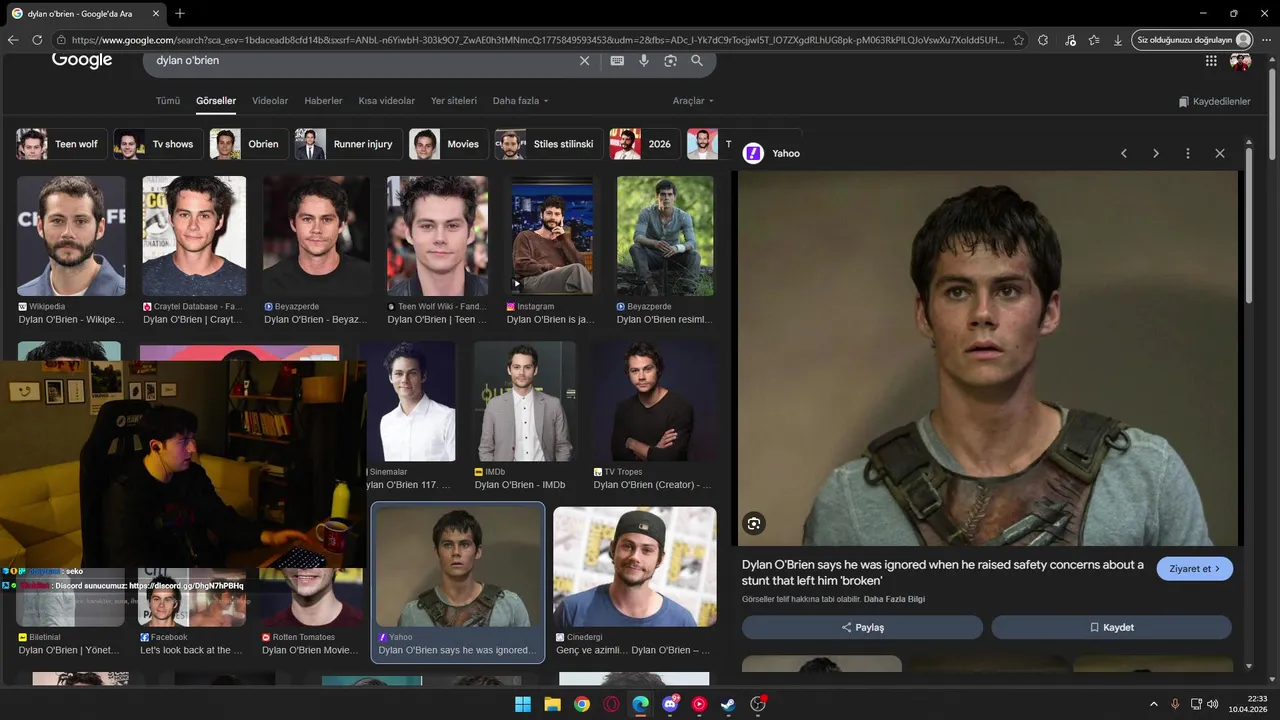Click the Ziyaret et visit button
The height and width of the screenshot is (720, 1280).
(x=1195, y=569)
